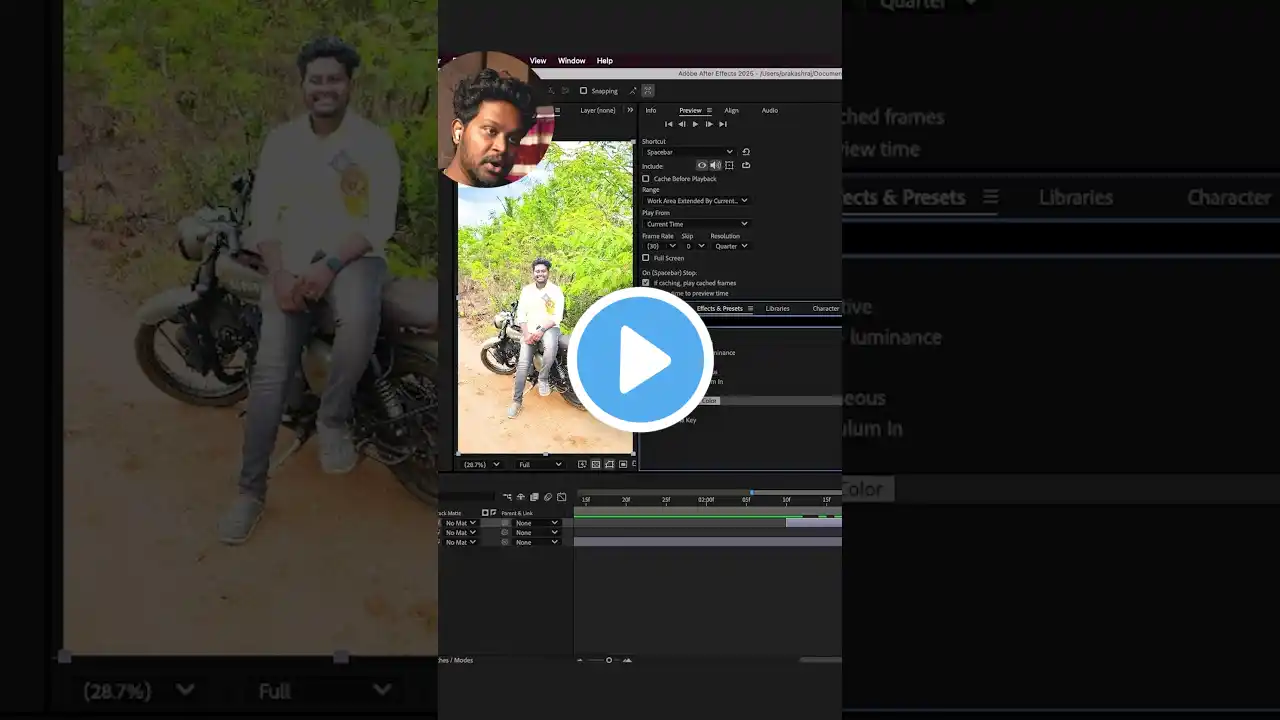Open the sharp Full resolution dropdown under viewer
Image resolution: width=1280 pixels, height=720 pixels.
540,464
